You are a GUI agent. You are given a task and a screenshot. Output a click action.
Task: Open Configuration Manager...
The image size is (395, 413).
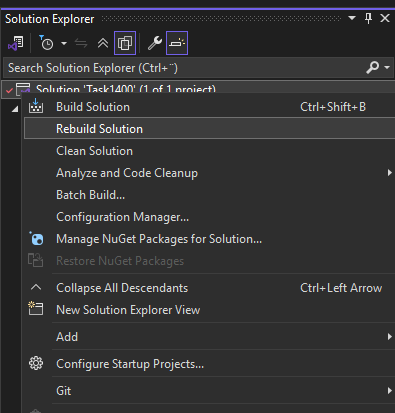click(210, 217)
